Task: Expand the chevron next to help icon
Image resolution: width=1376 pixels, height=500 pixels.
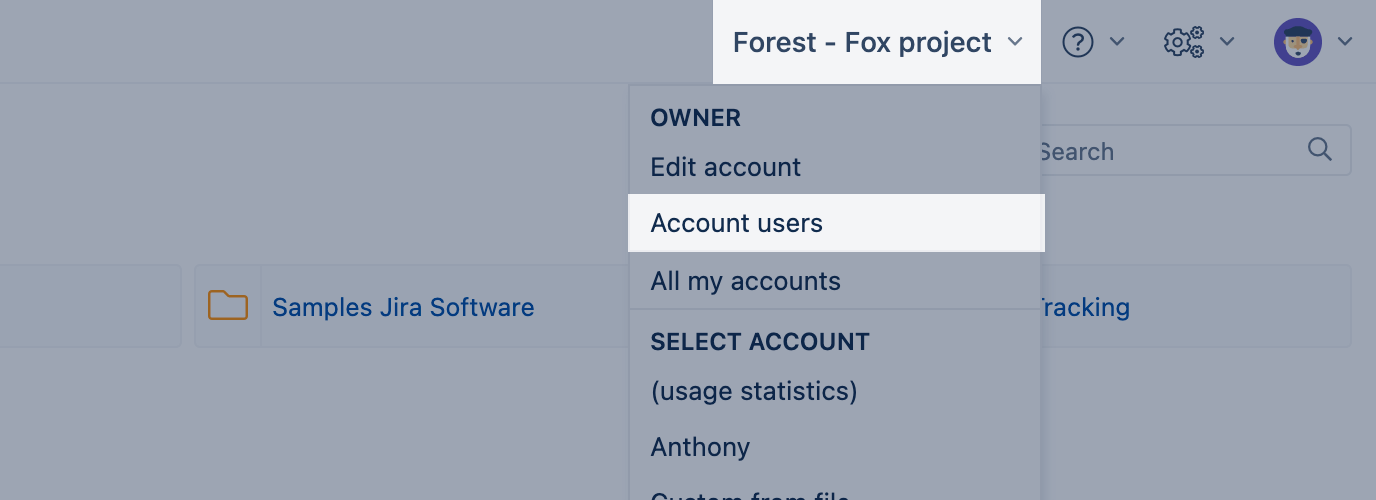Action: click(1118, 42)
